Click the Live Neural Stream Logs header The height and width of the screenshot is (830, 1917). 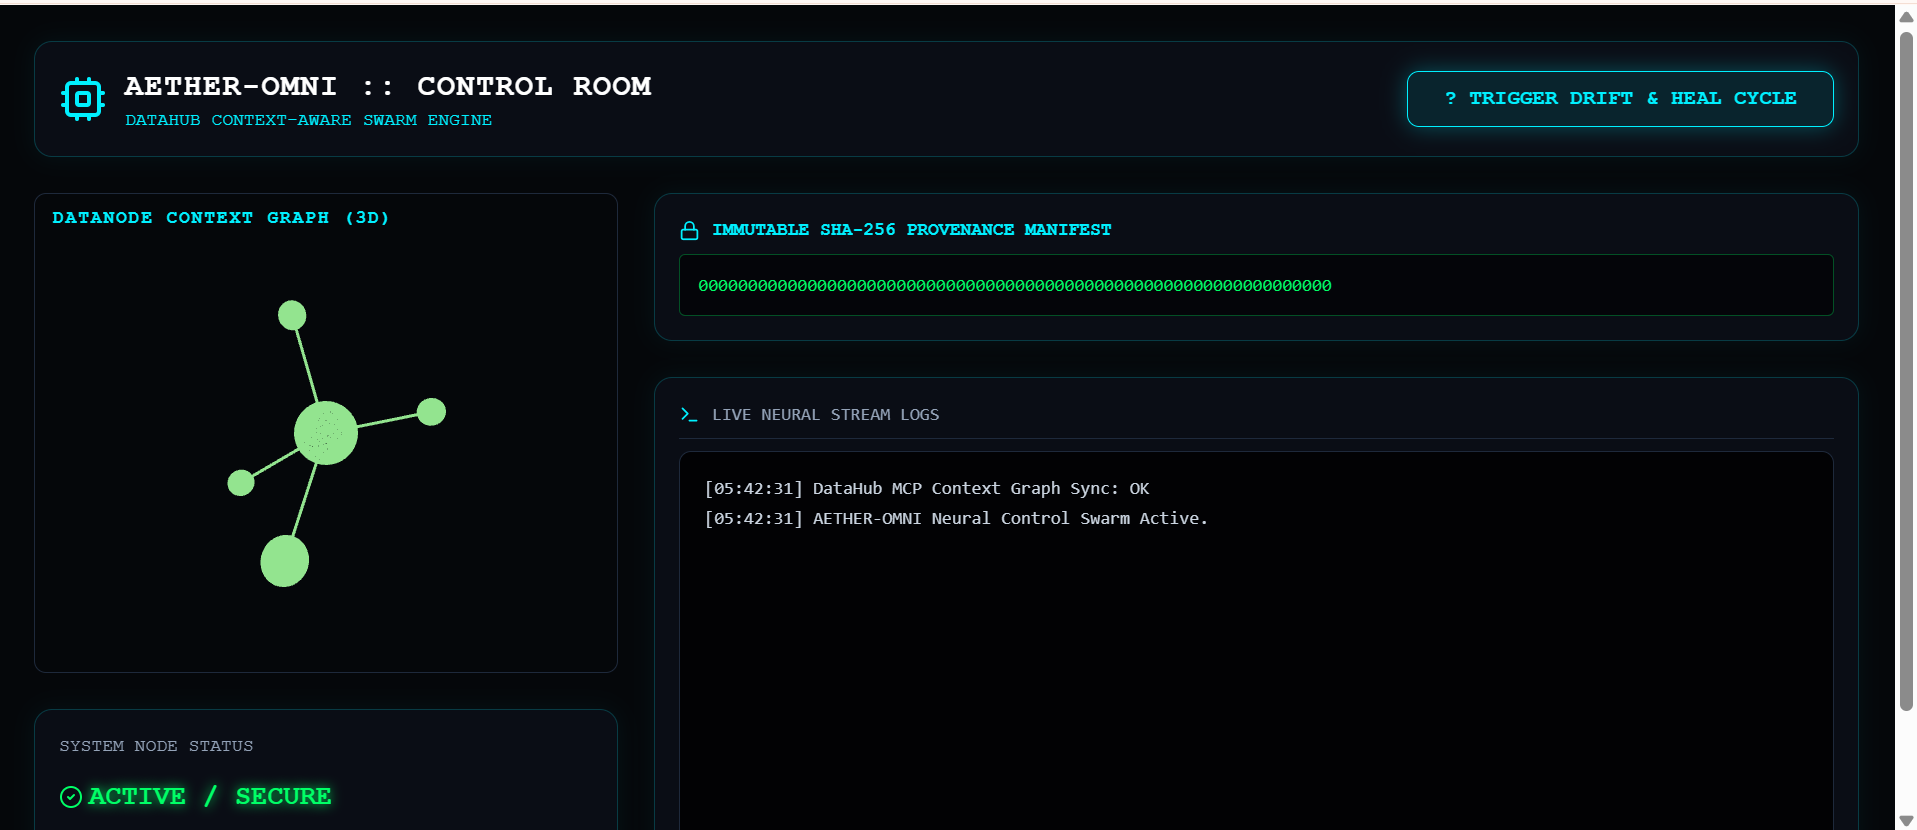[826, 415]
